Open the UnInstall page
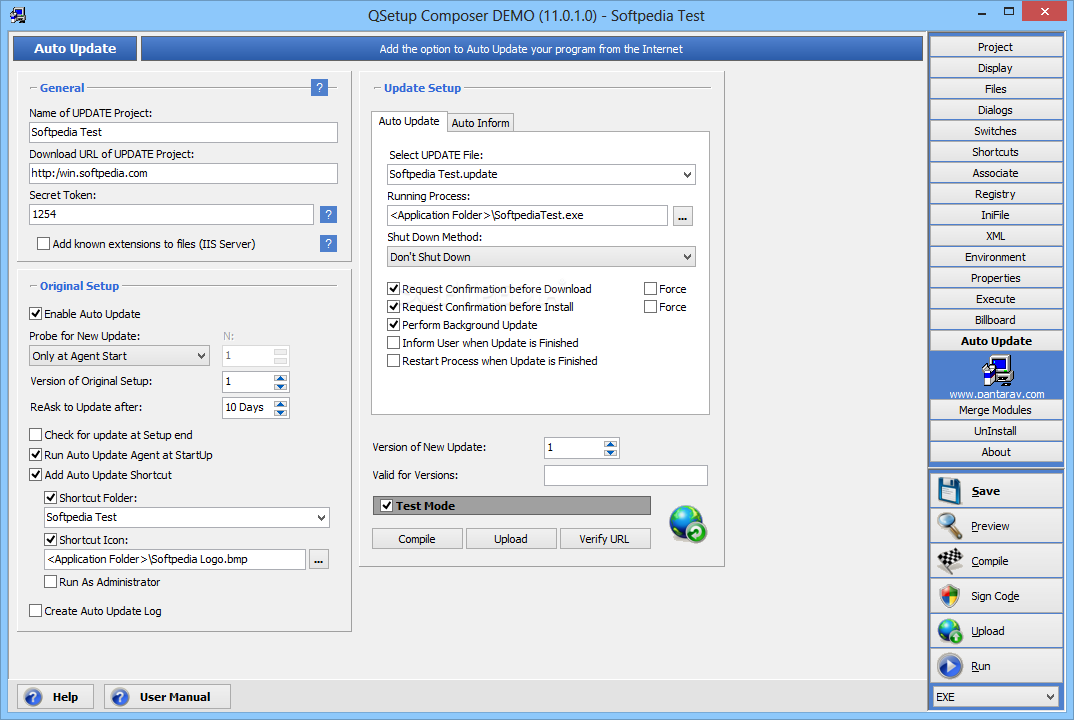 pos(996,431)
